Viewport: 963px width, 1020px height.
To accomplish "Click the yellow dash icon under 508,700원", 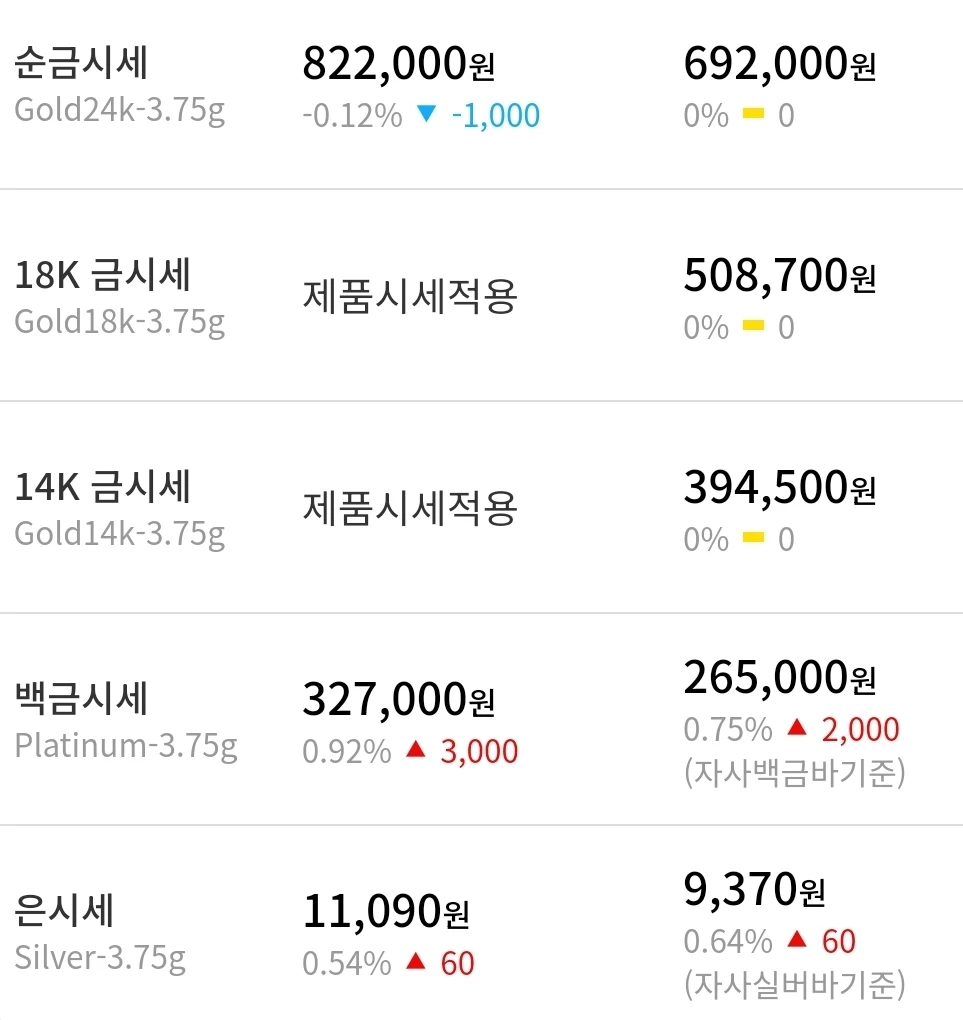I will click(753, 325).
